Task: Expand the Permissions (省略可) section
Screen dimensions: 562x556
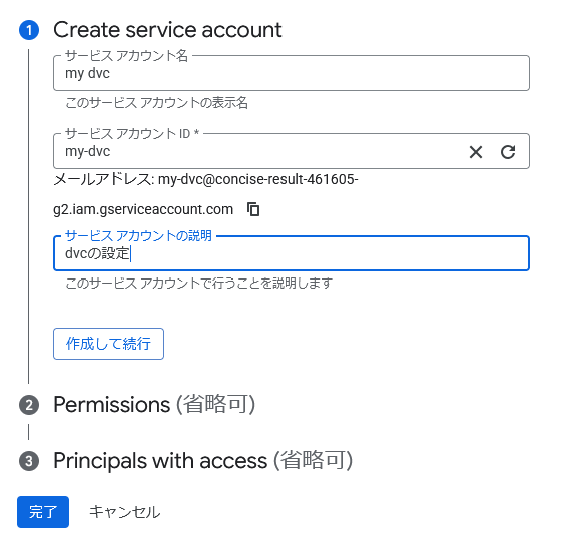Action: (154, 405)
